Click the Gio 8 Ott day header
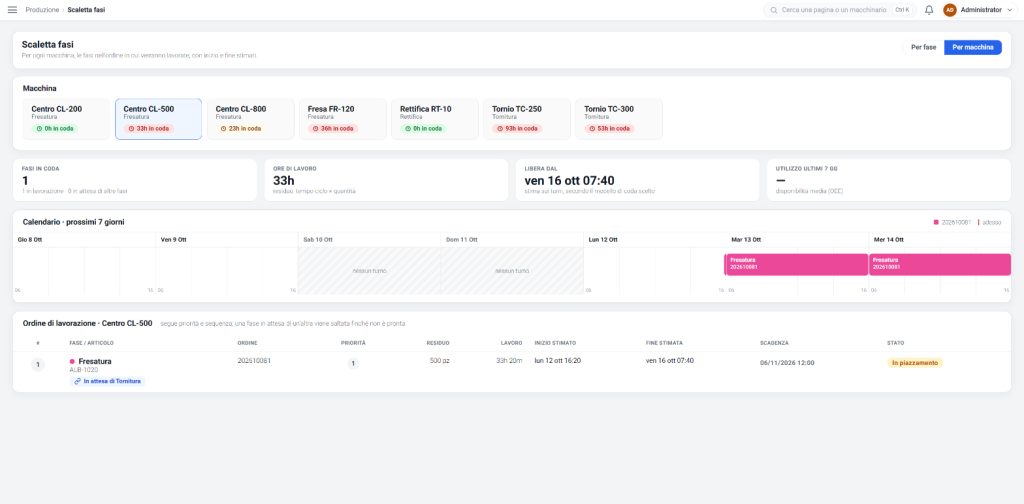This screenshot has width=1024, height=504. point(28,240)
